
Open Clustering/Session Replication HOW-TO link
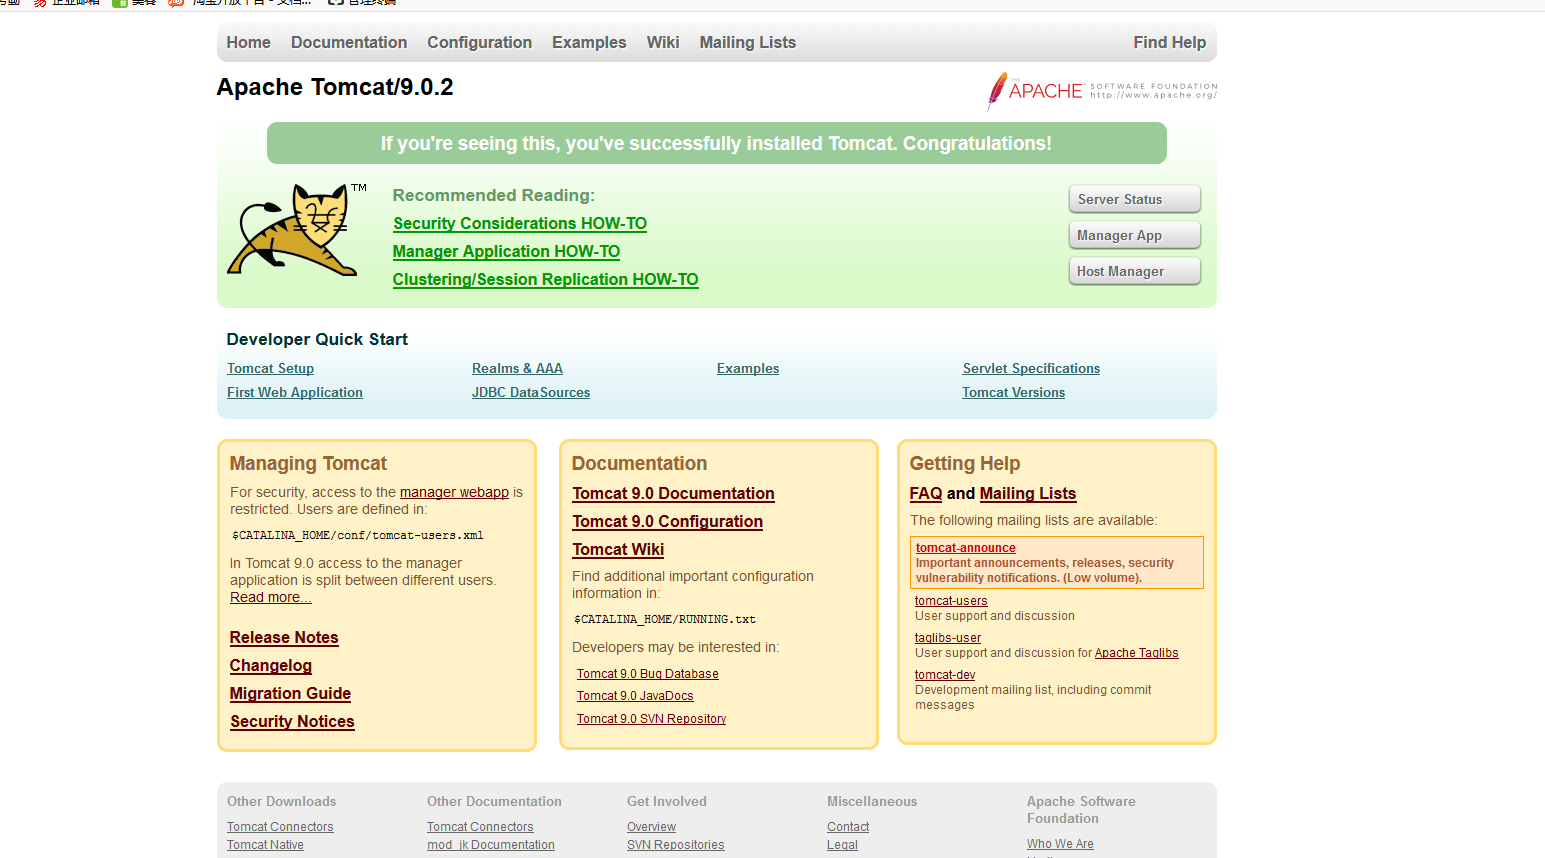pyautogui.click(x=545, y=280)
